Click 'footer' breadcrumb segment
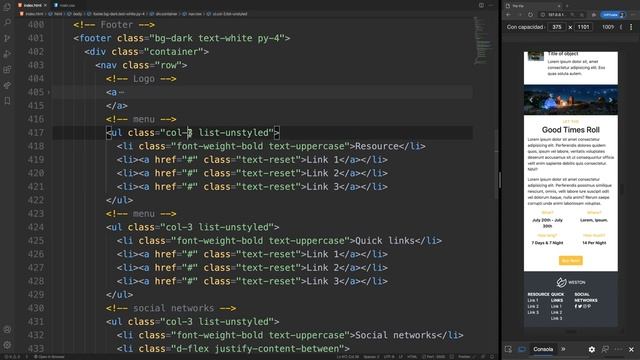 click(118, 14)
